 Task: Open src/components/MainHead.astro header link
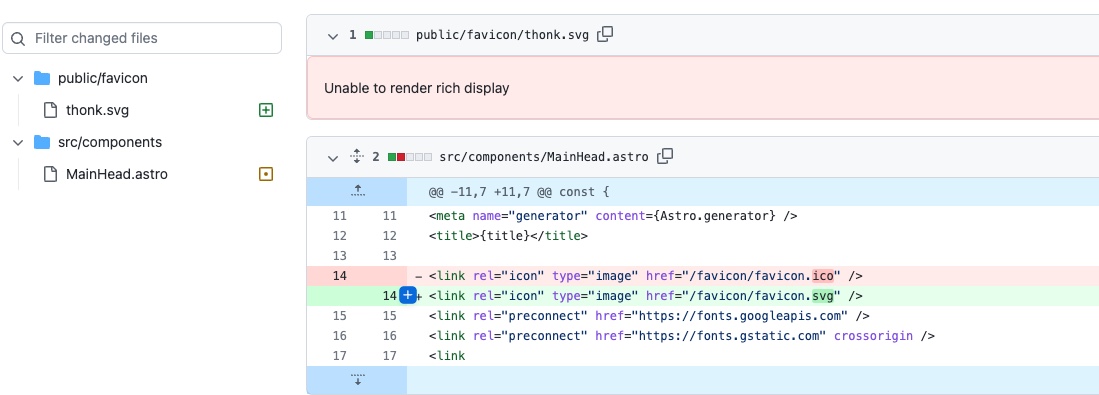544,157
